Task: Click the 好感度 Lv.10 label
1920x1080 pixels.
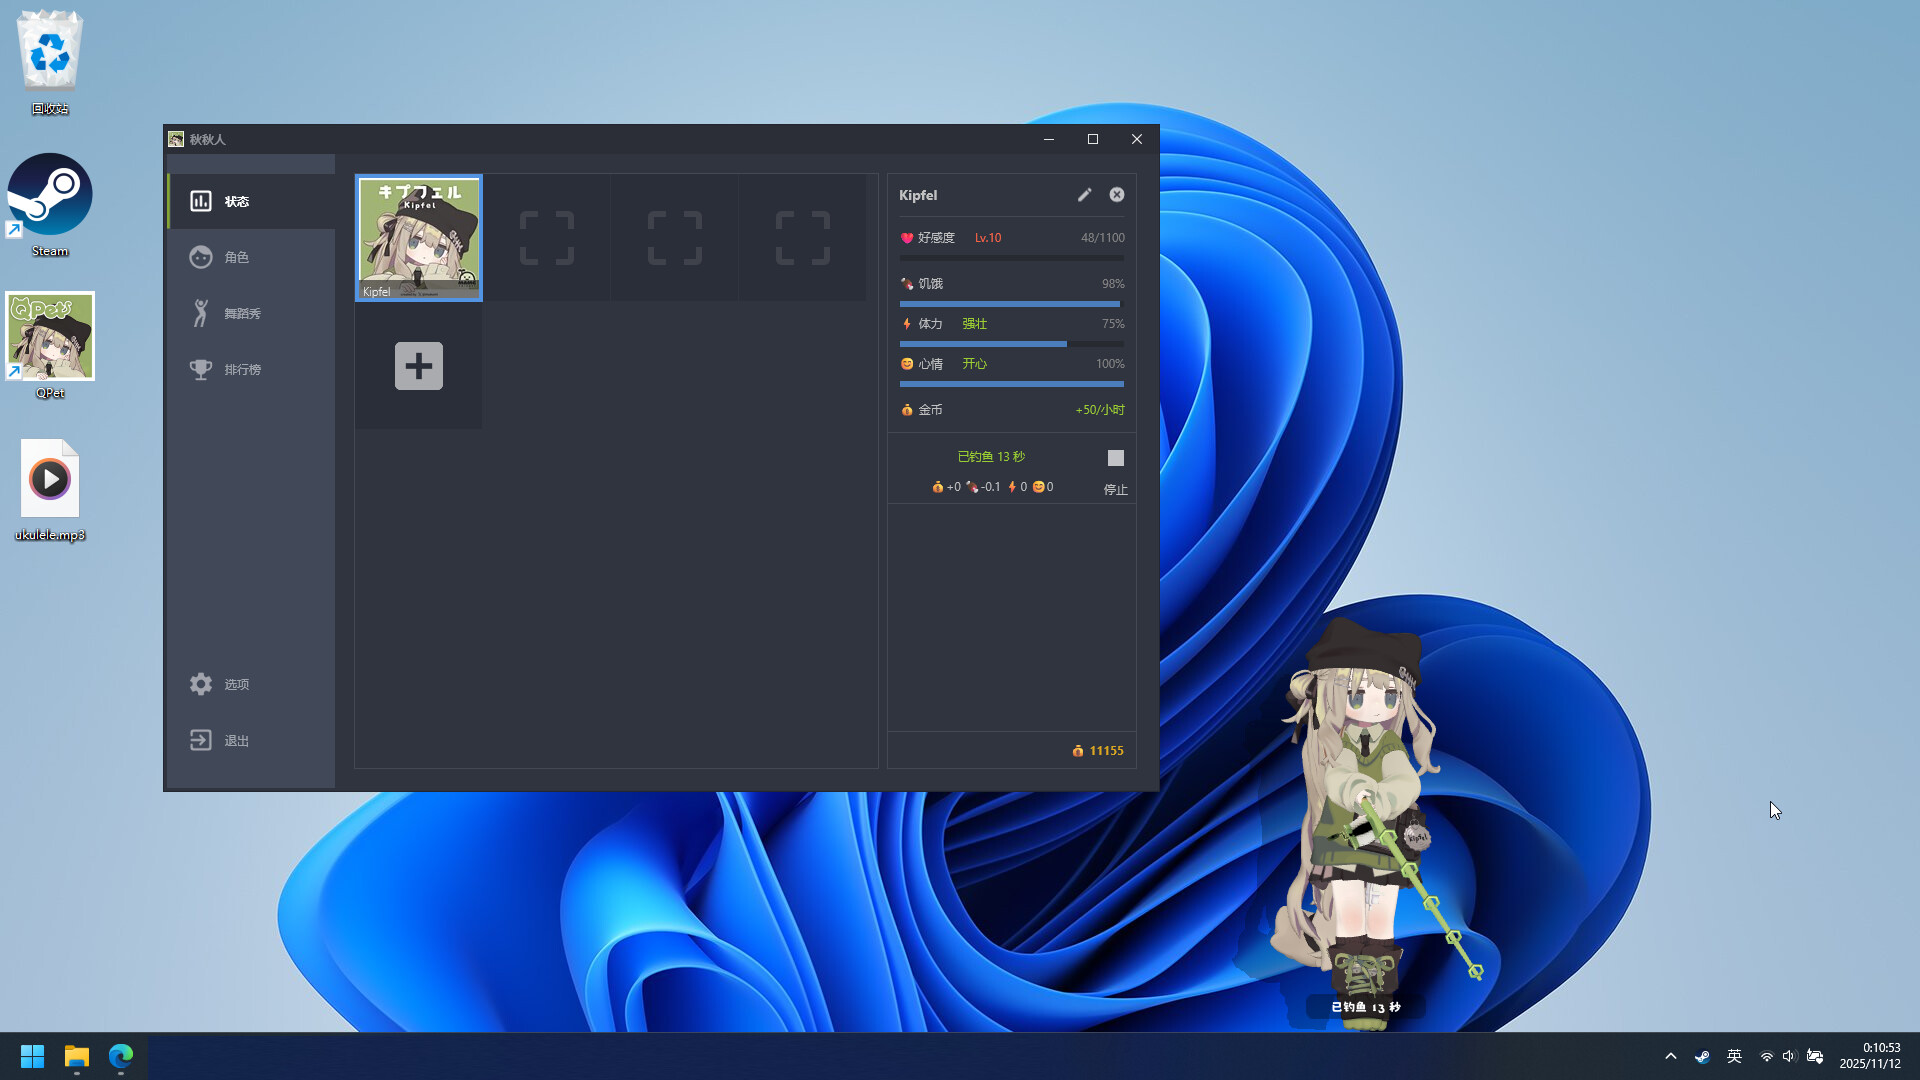Action: click(988, 237)
